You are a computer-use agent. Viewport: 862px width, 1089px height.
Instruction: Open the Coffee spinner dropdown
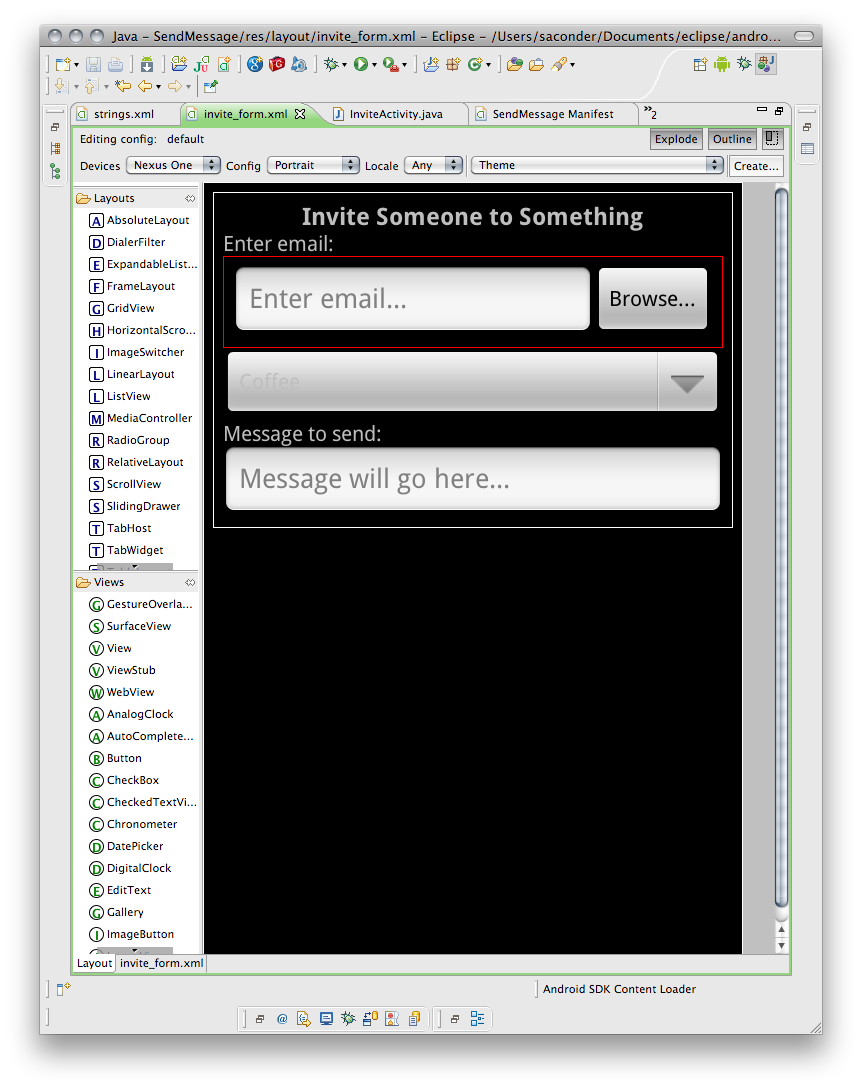pos(472,381)
